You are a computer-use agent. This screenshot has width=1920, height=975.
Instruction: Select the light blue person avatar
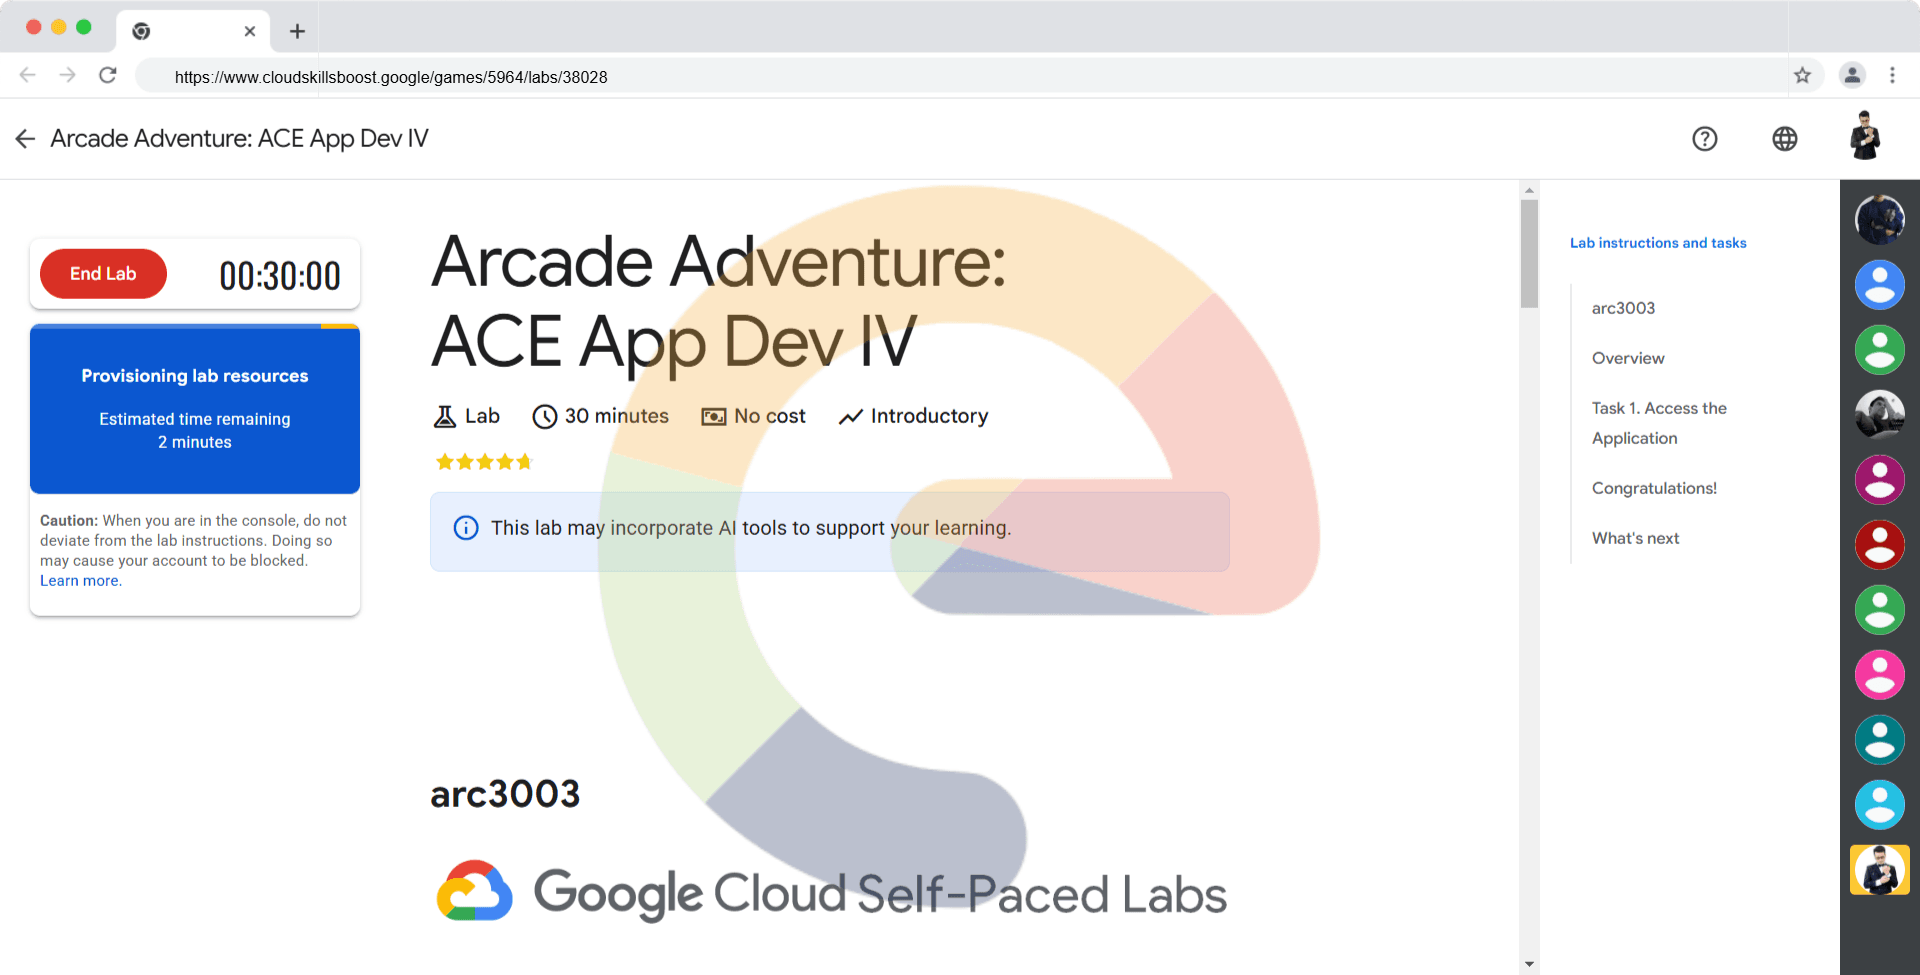tap(1880, 805)
